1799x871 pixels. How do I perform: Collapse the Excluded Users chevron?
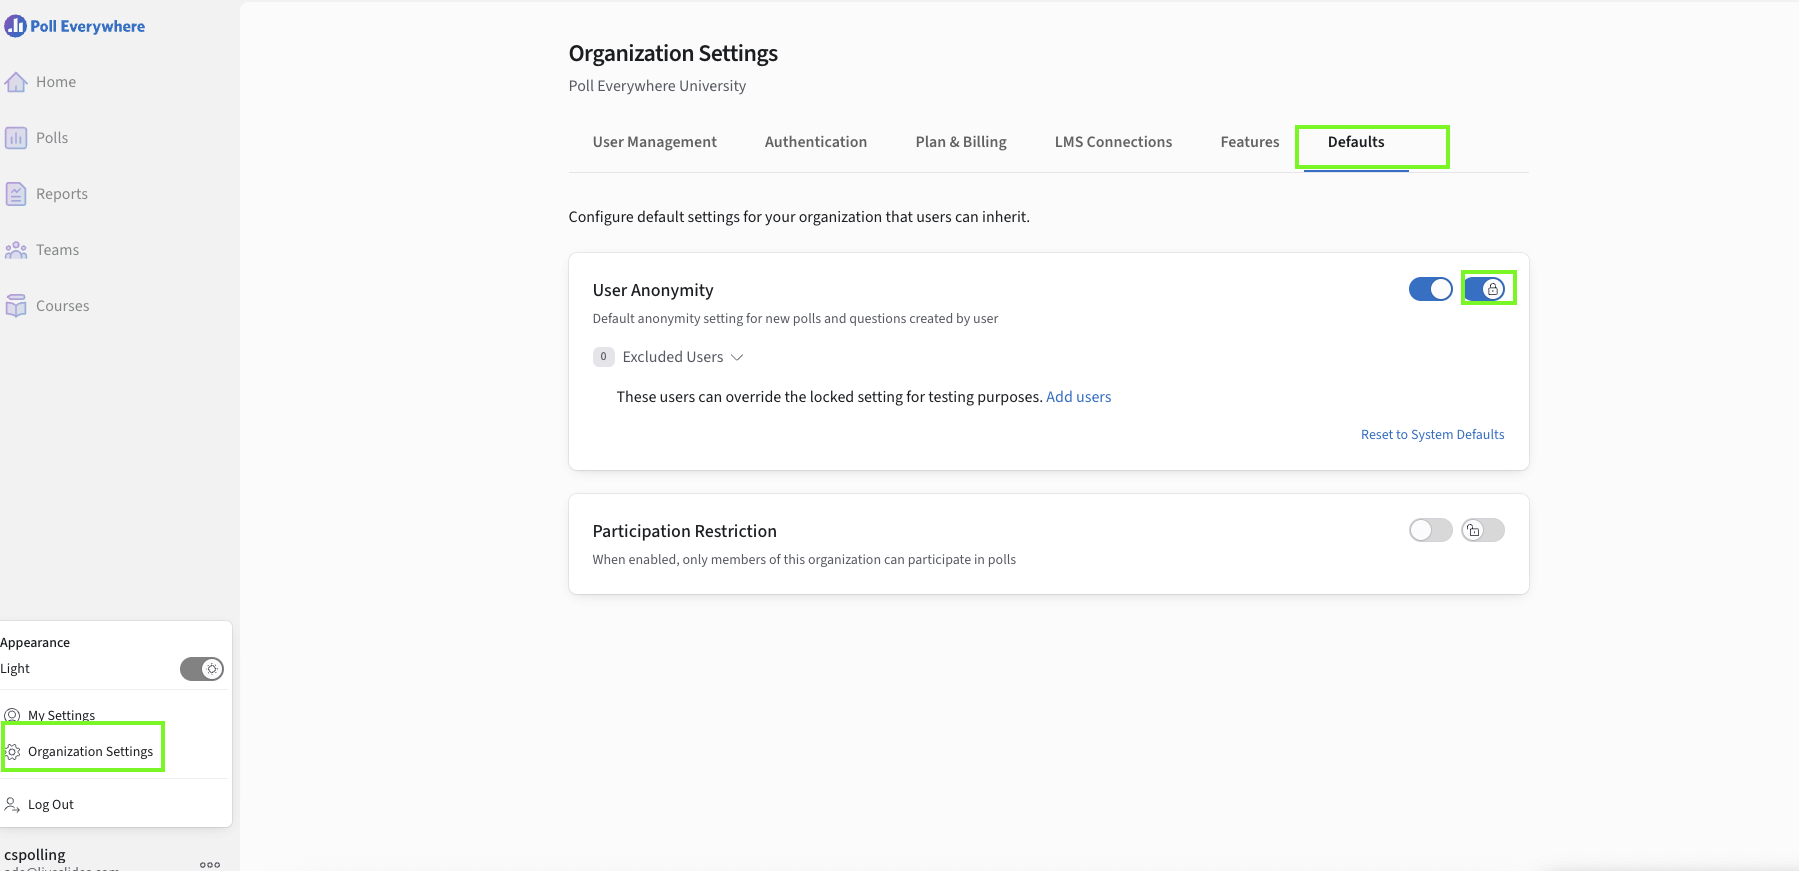[737, 357]
